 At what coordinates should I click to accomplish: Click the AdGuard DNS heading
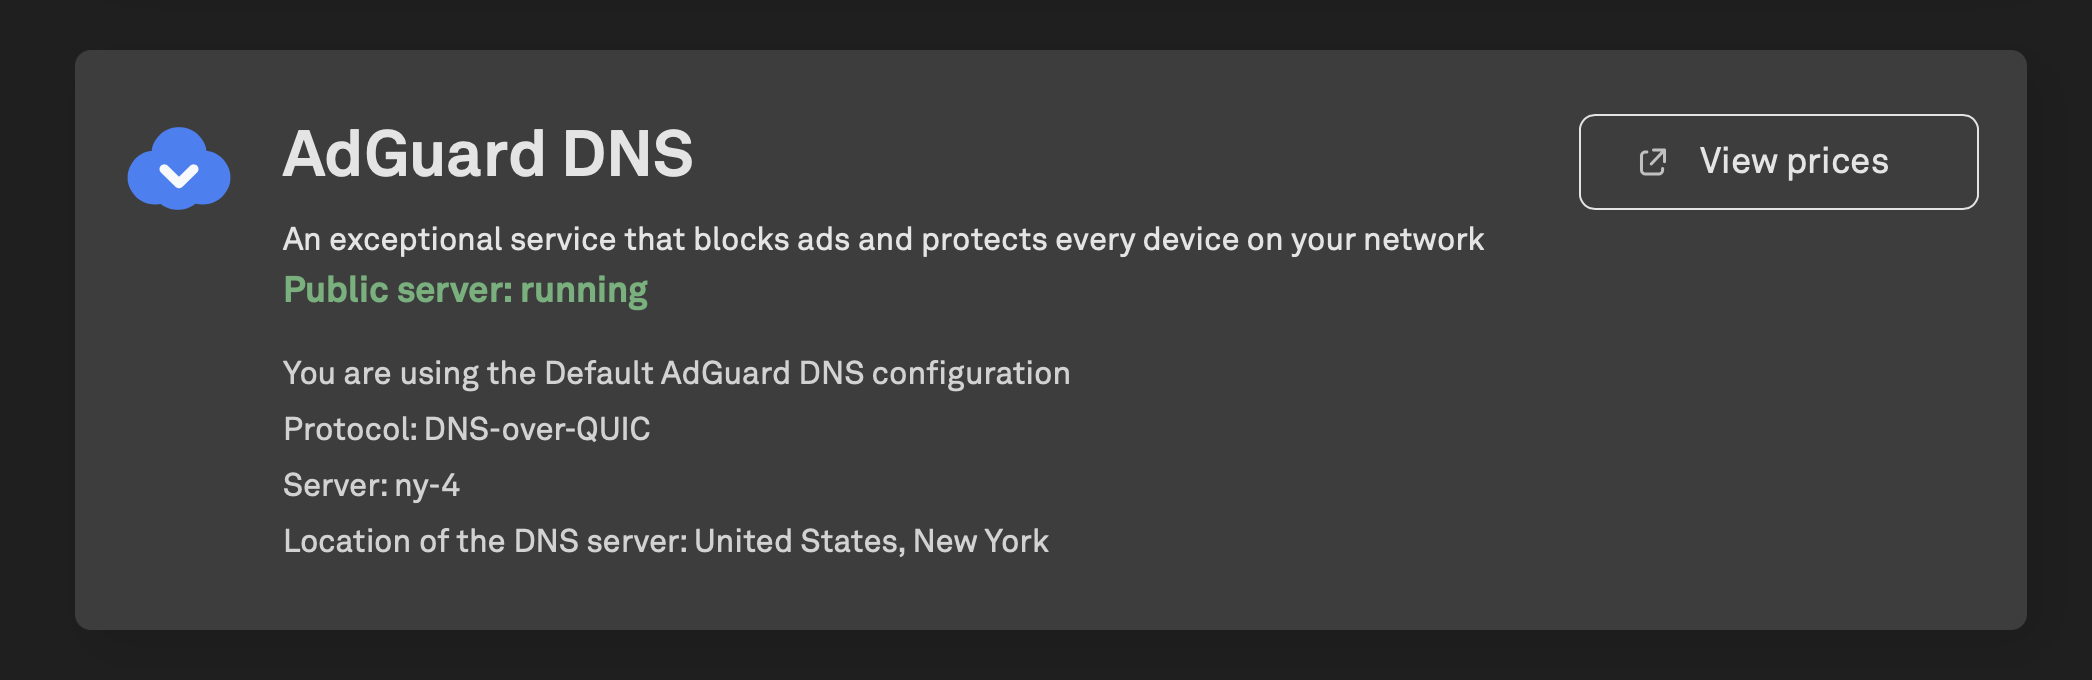click(x=488, y=154)
